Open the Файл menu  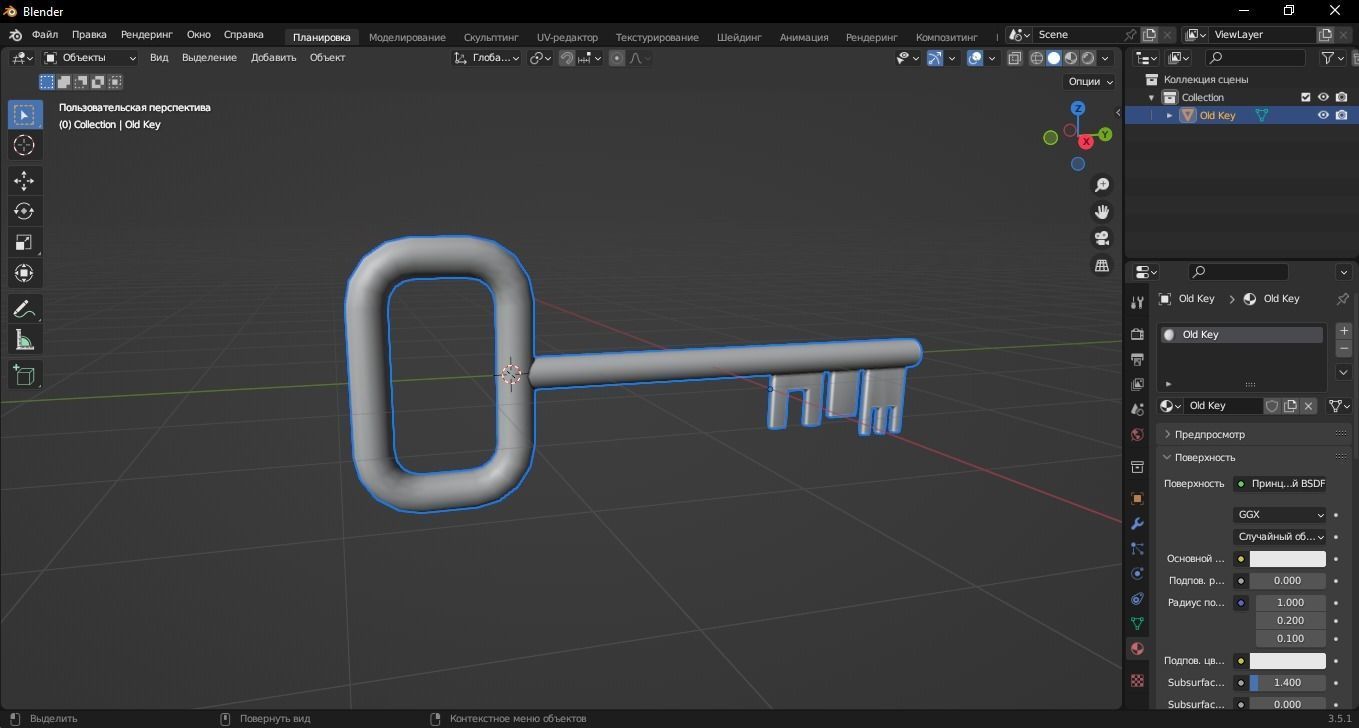click(45, 35)
